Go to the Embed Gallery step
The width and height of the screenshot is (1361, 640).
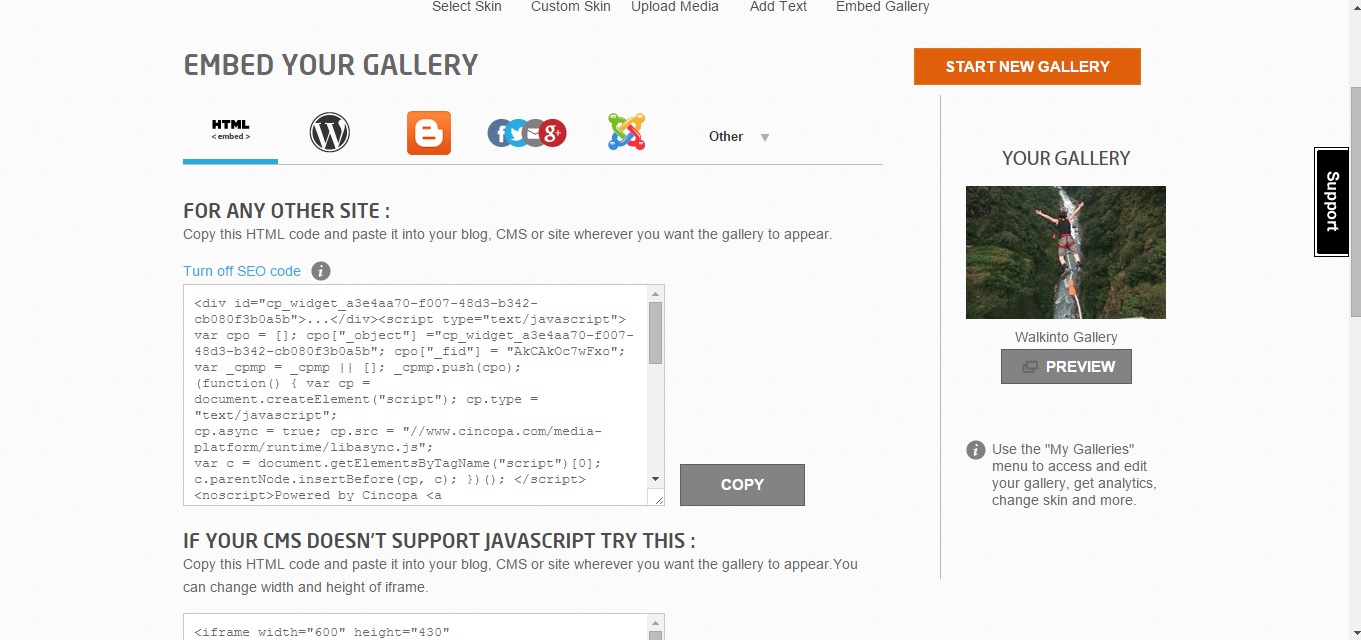tap(883, 7)
